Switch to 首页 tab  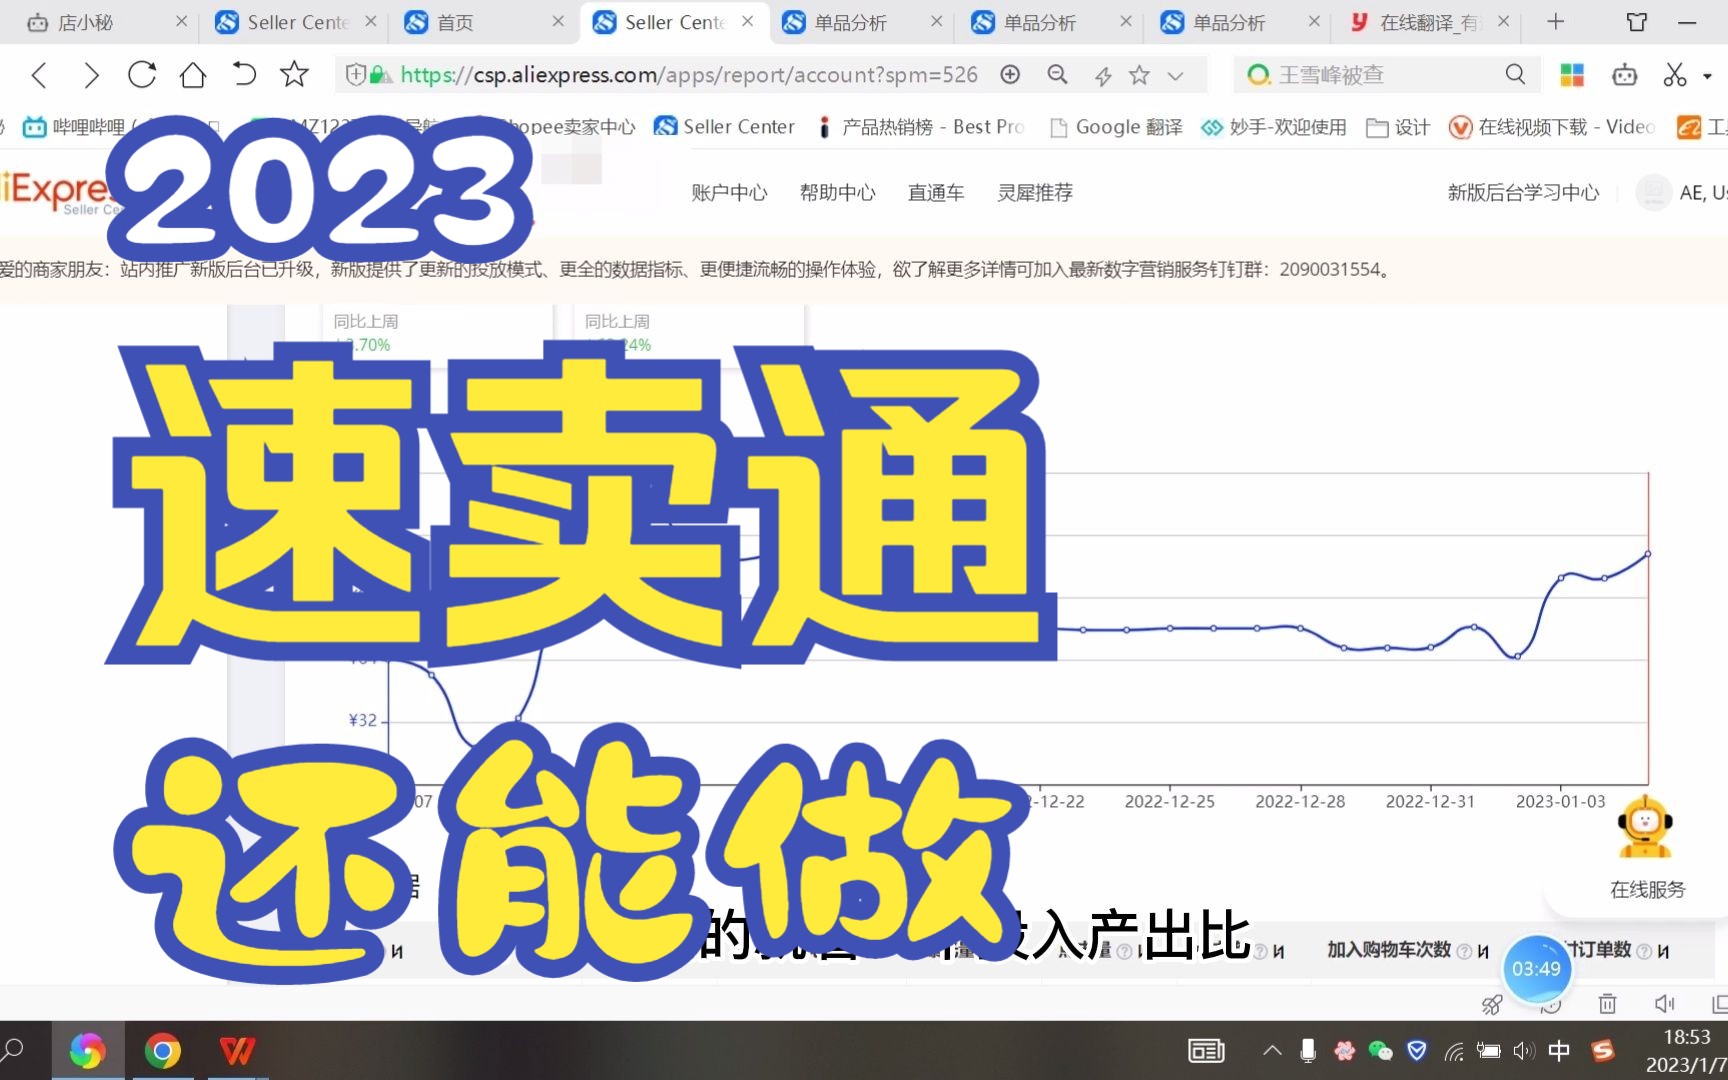click(483, 22)
